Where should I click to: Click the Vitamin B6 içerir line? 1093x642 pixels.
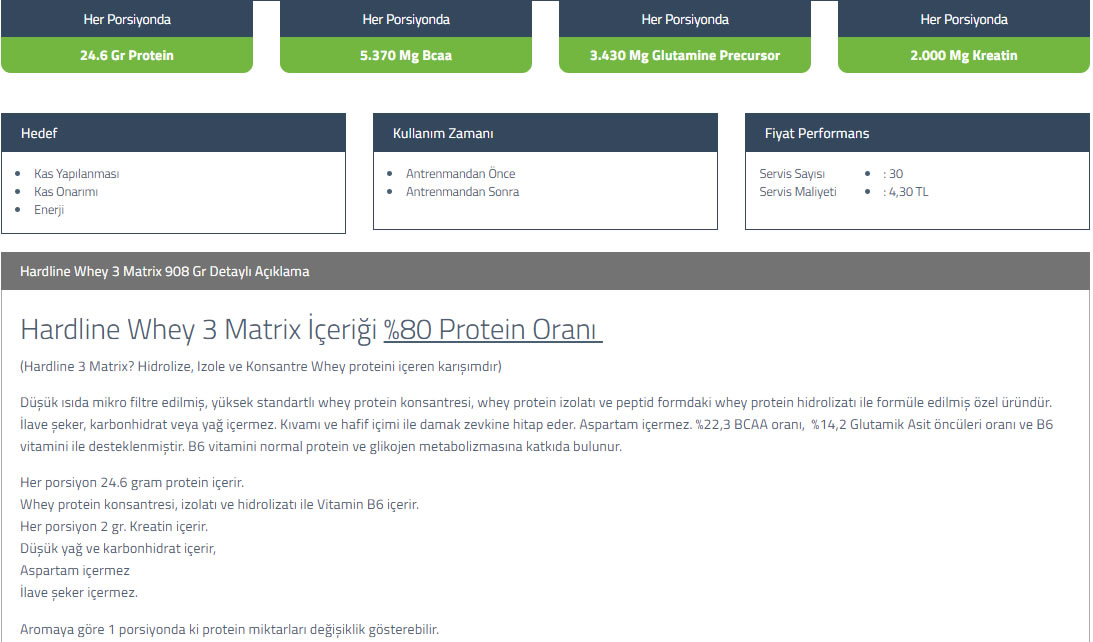pyautogui.click(x=220, y=505)
